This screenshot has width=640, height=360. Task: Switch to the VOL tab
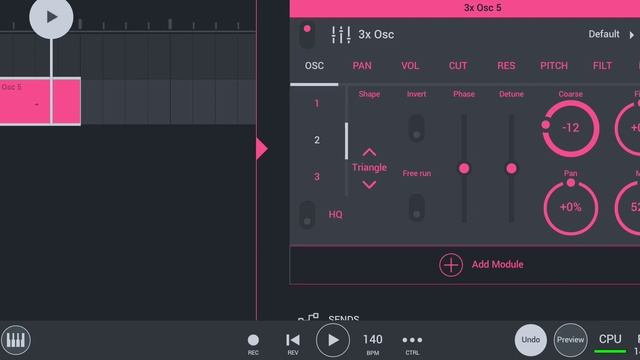click(x=410, y=66)
